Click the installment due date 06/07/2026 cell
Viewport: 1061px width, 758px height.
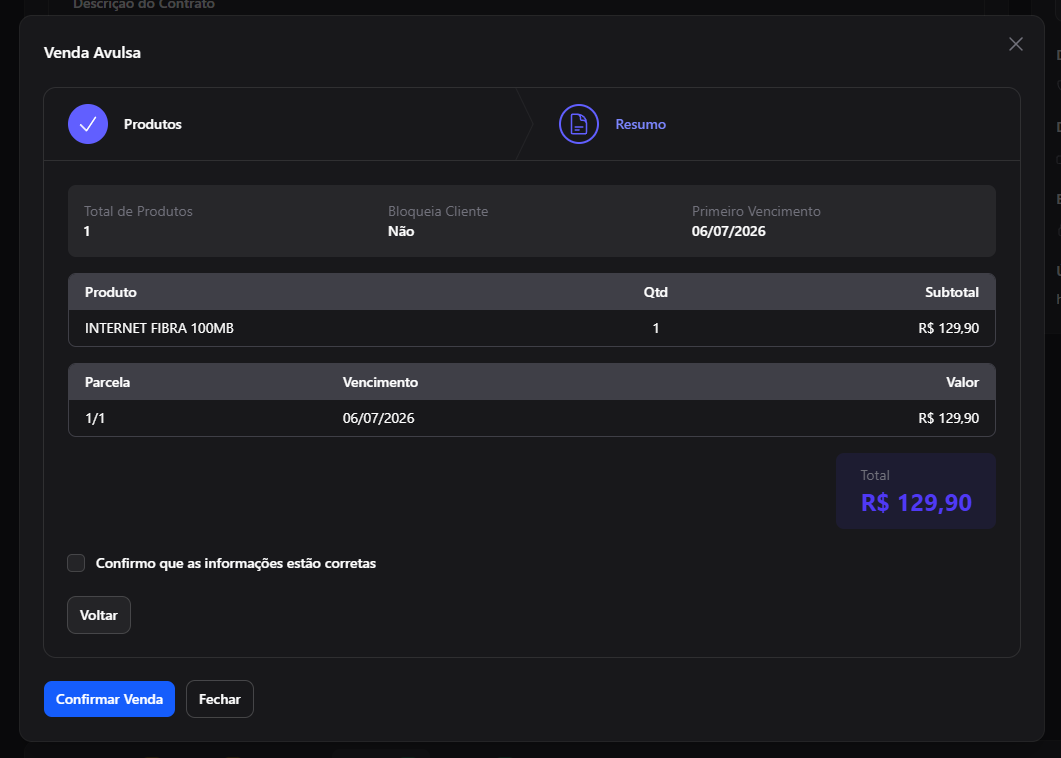378,418
